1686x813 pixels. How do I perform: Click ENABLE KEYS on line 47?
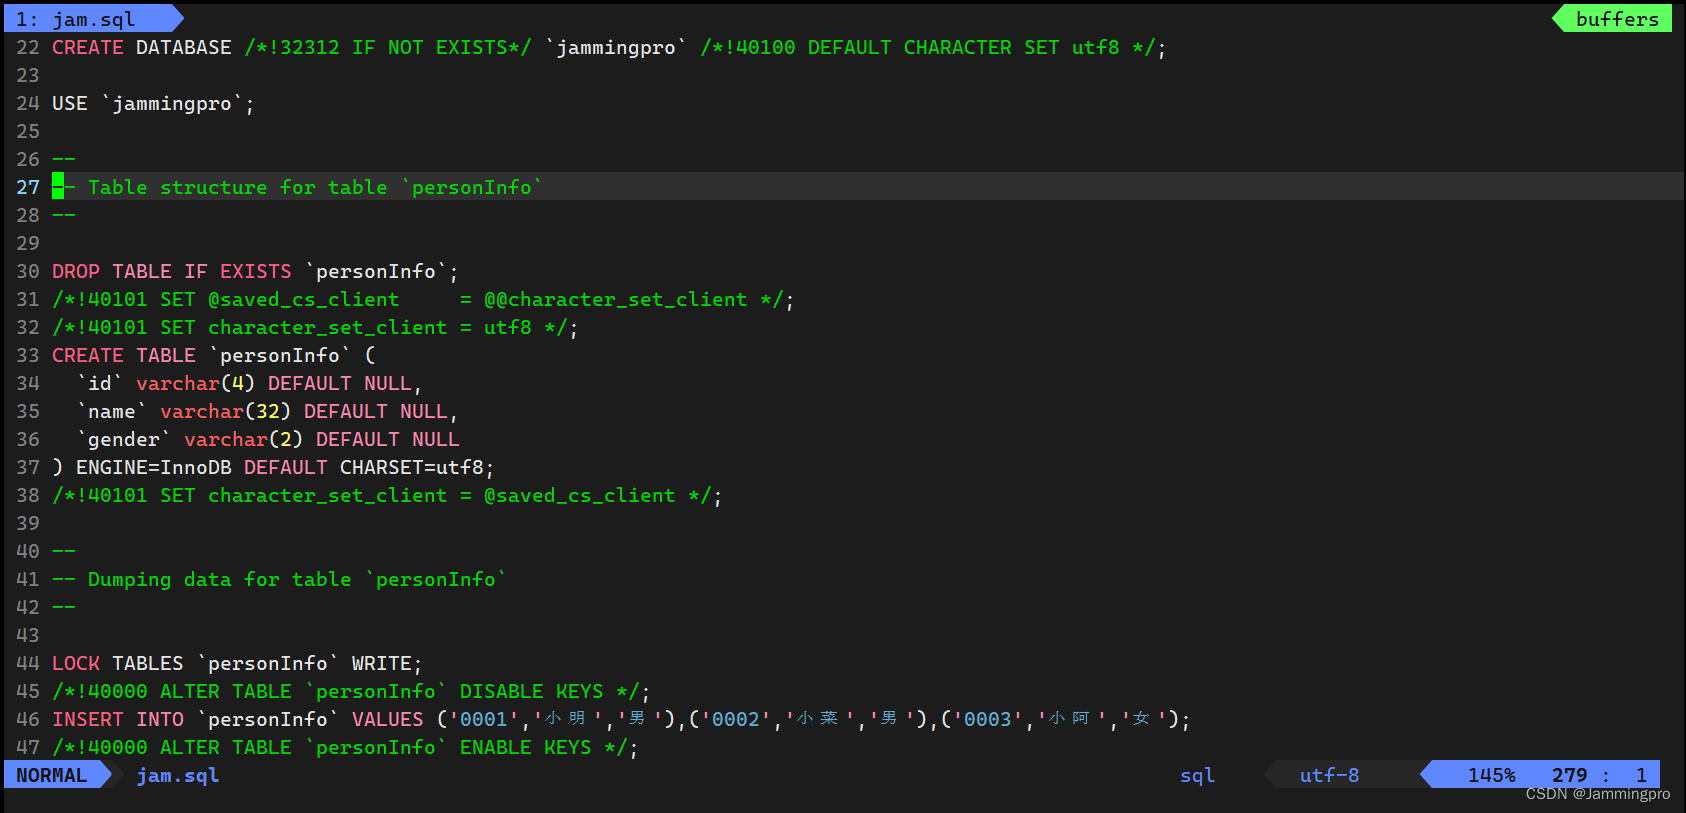click(526, 747)
